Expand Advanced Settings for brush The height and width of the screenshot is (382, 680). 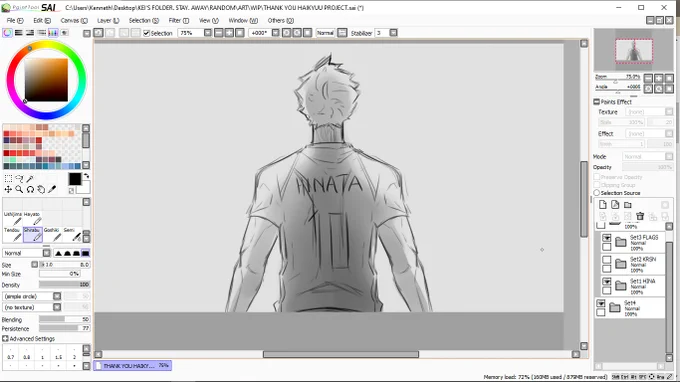coord(5,338)
